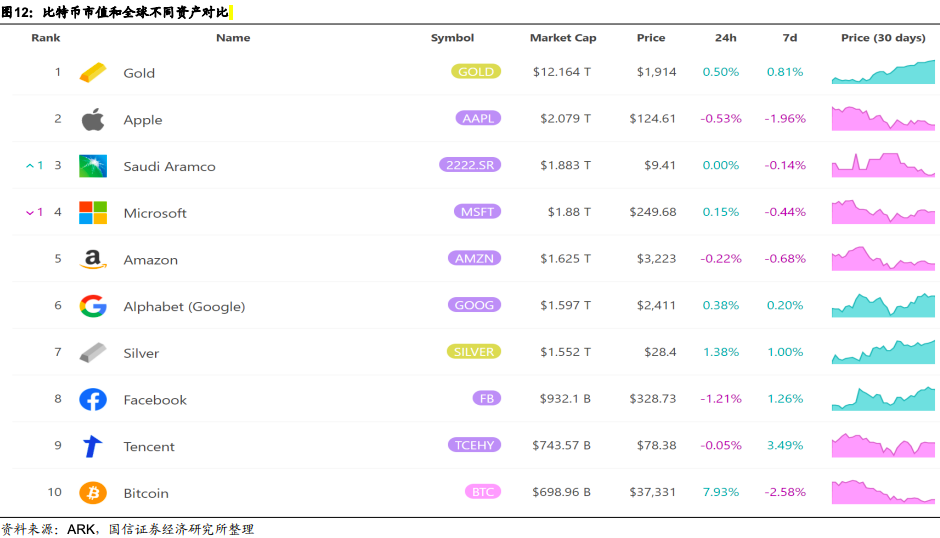Click the AMZN symbol badge
The width and height of the screenshot is (940, 538).
pos(474,259)
